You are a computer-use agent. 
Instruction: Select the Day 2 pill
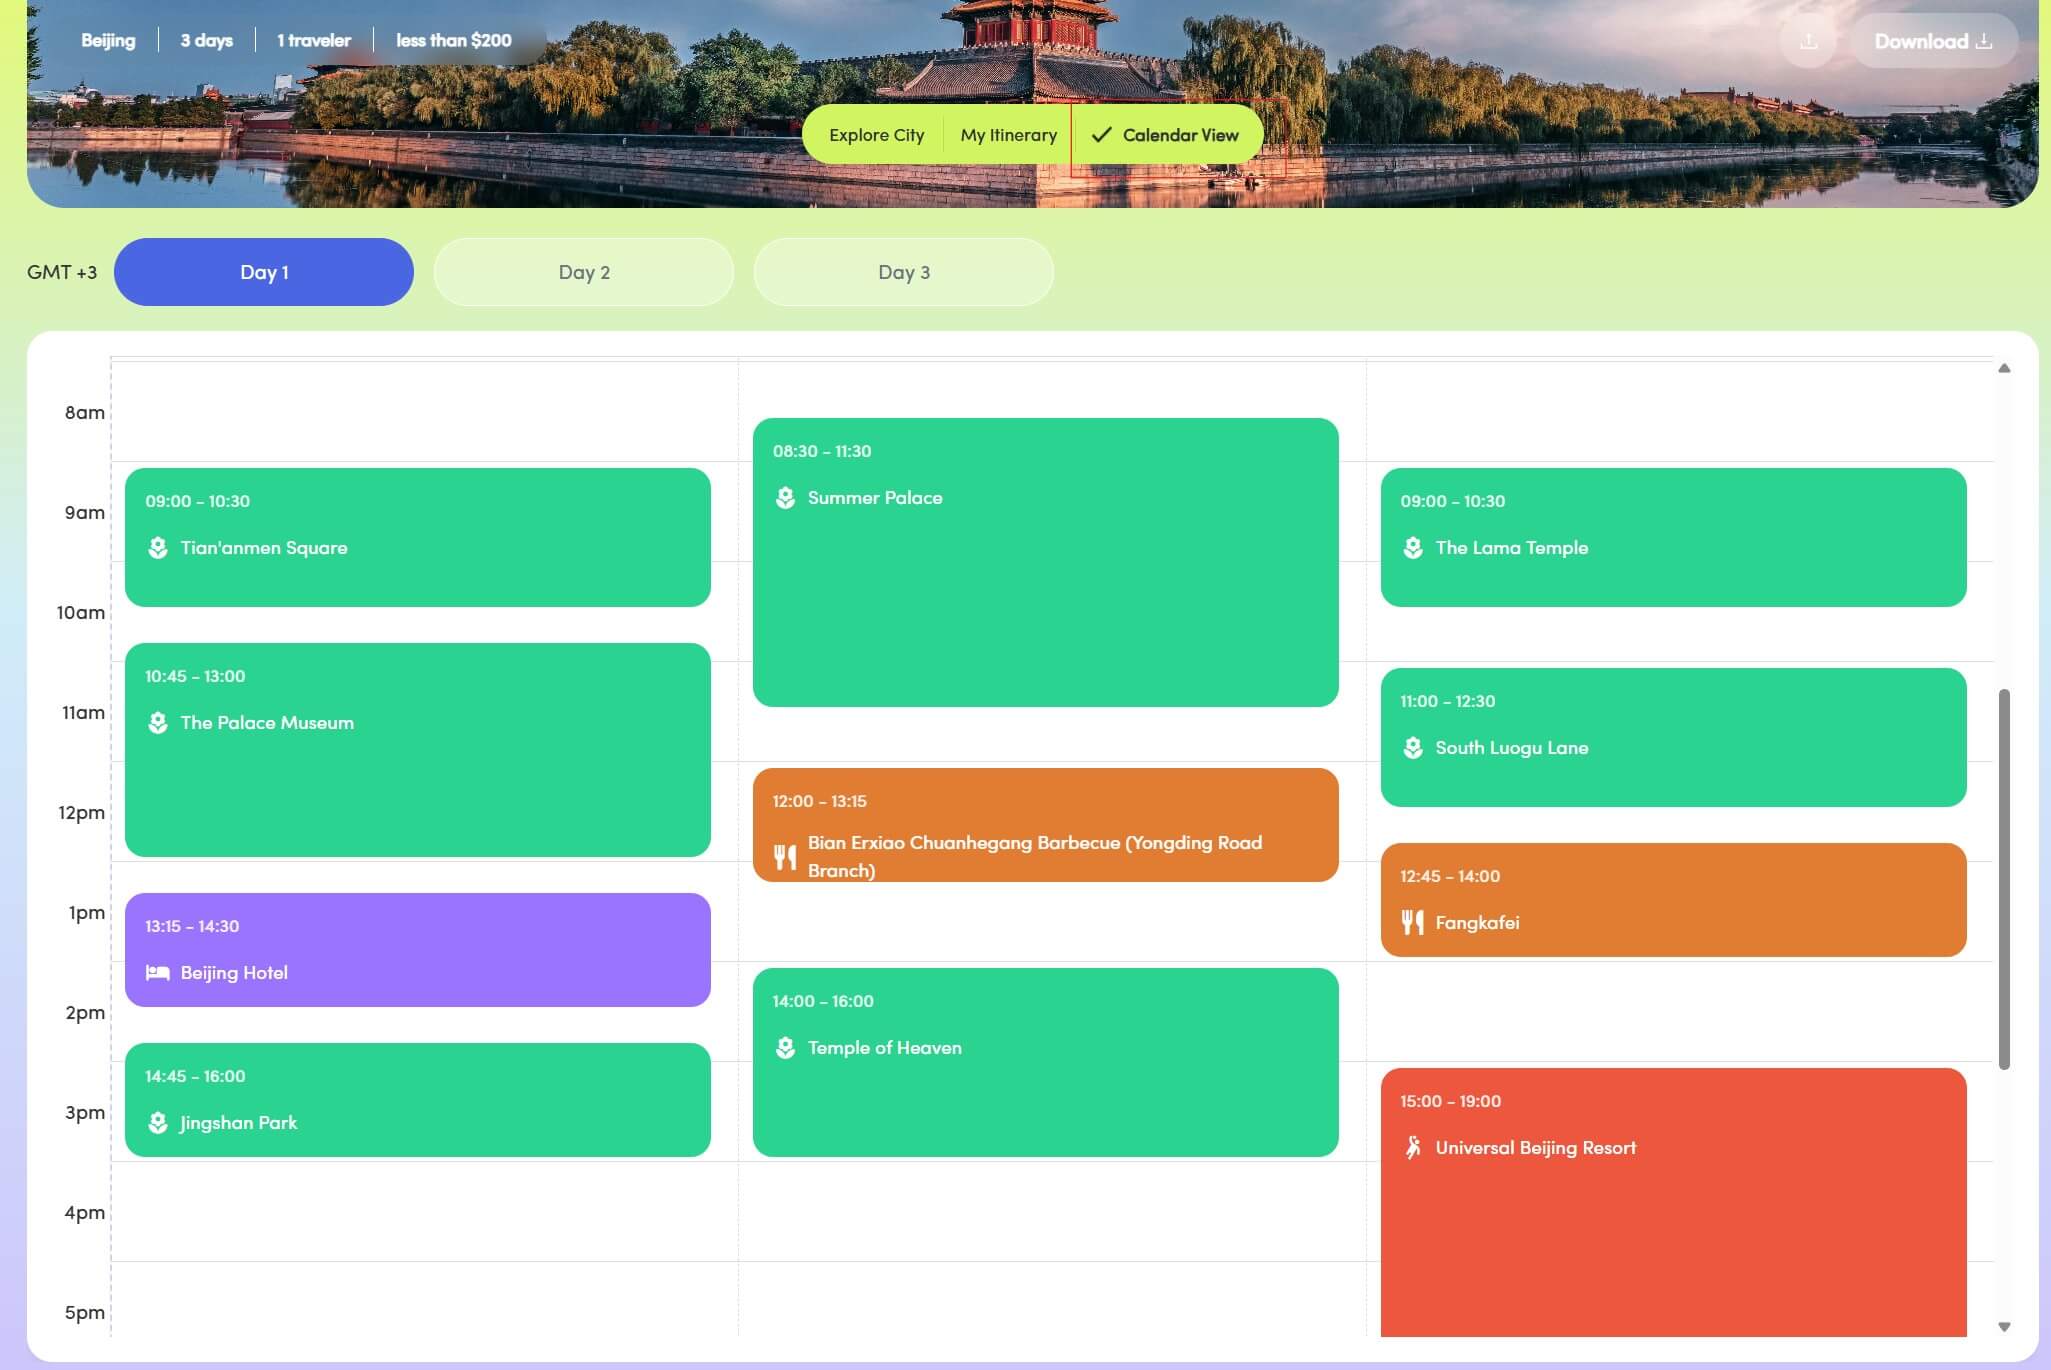(584, 271)
